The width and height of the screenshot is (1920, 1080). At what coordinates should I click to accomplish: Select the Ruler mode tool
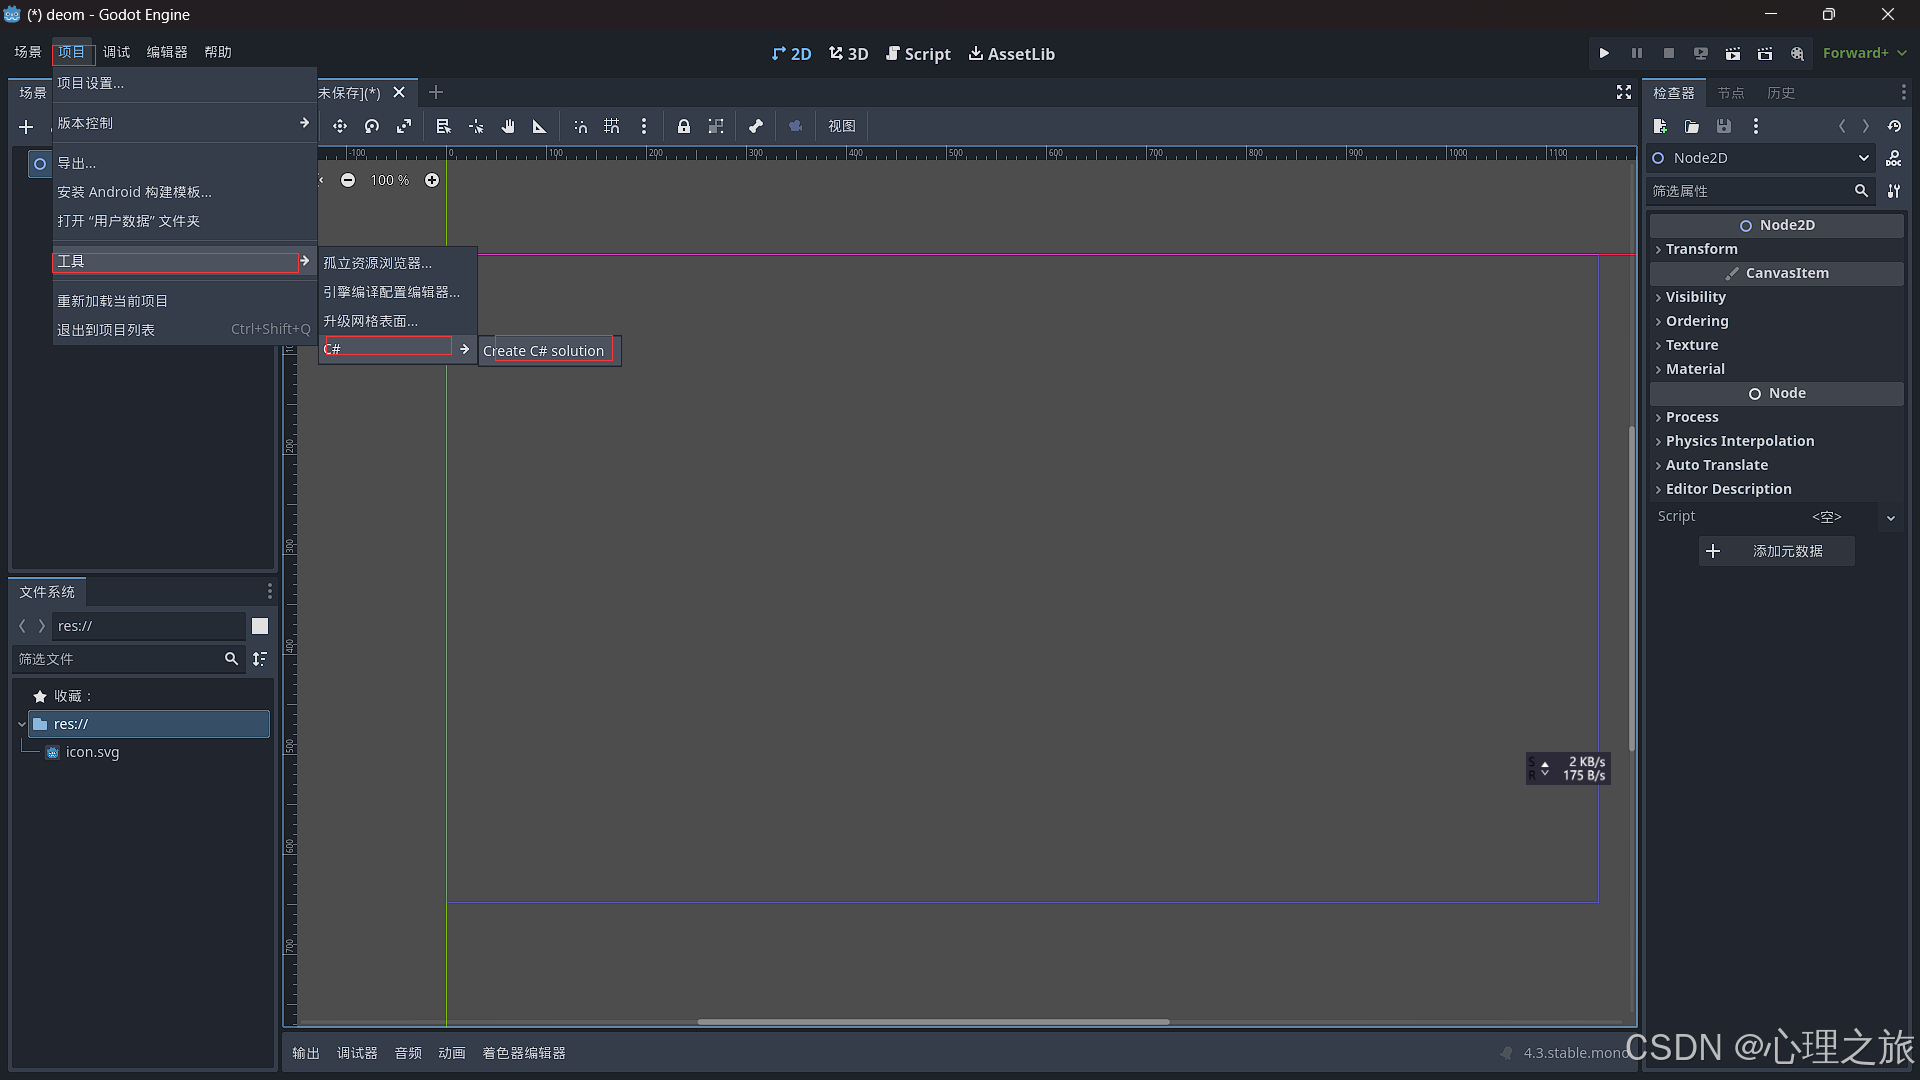pos(539,126)
